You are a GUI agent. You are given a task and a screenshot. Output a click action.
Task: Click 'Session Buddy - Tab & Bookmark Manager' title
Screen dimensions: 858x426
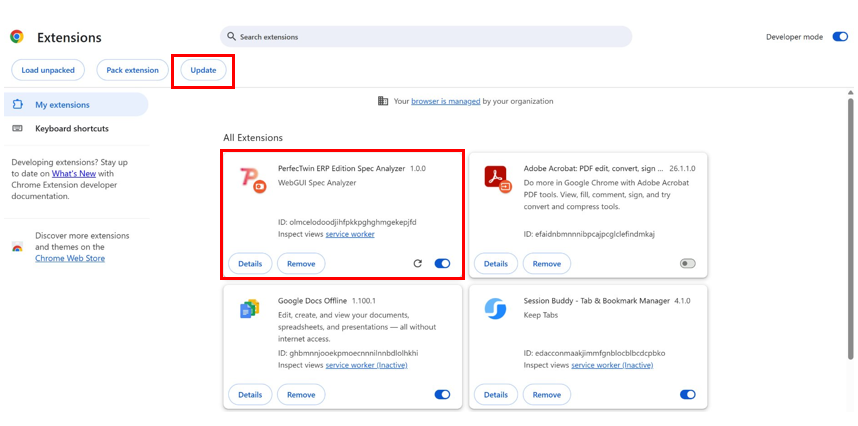[596, 301]
